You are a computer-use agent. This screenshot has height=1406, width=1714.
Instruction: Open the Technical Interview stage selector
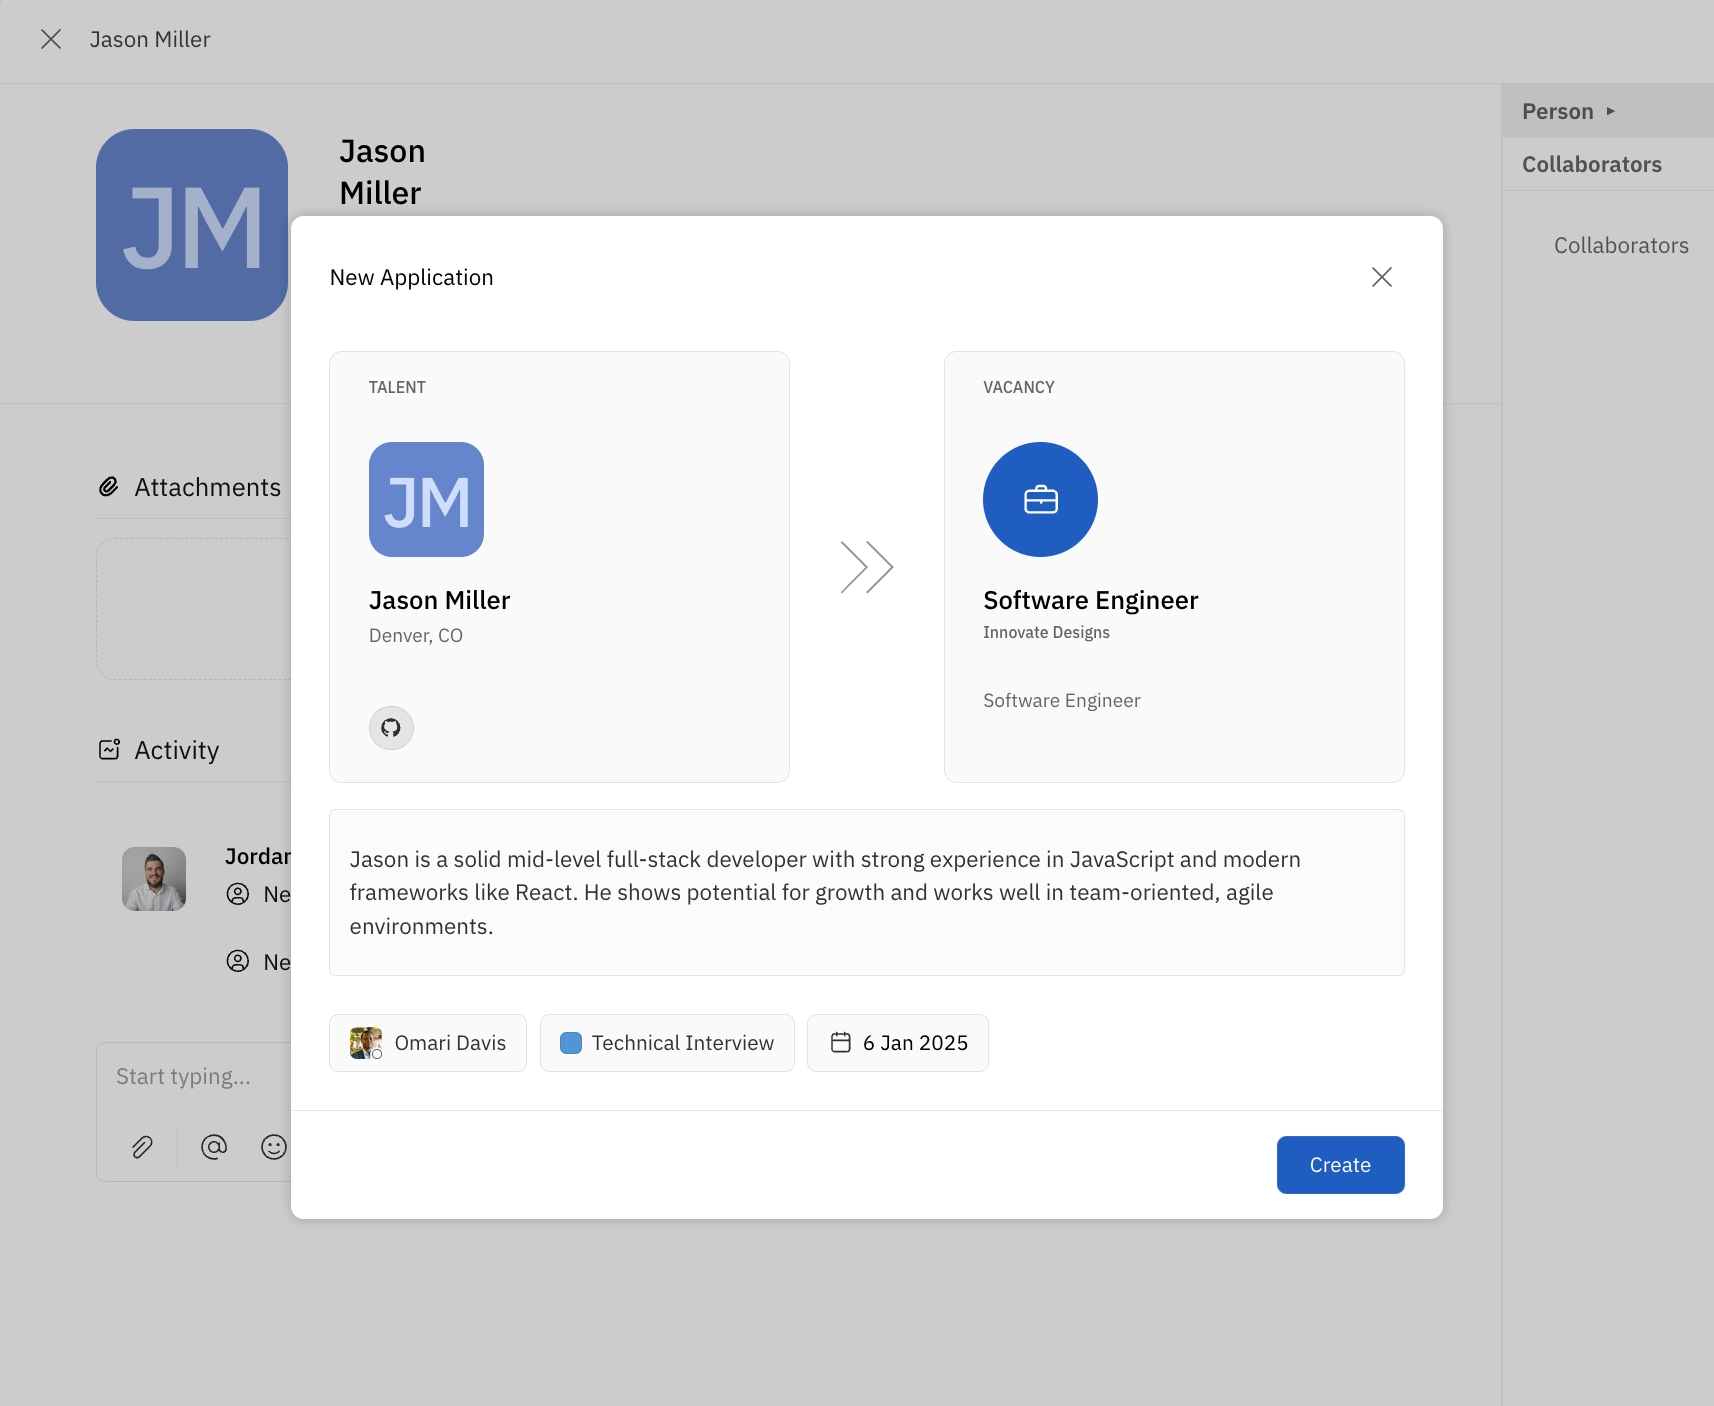click(667, 1042)
